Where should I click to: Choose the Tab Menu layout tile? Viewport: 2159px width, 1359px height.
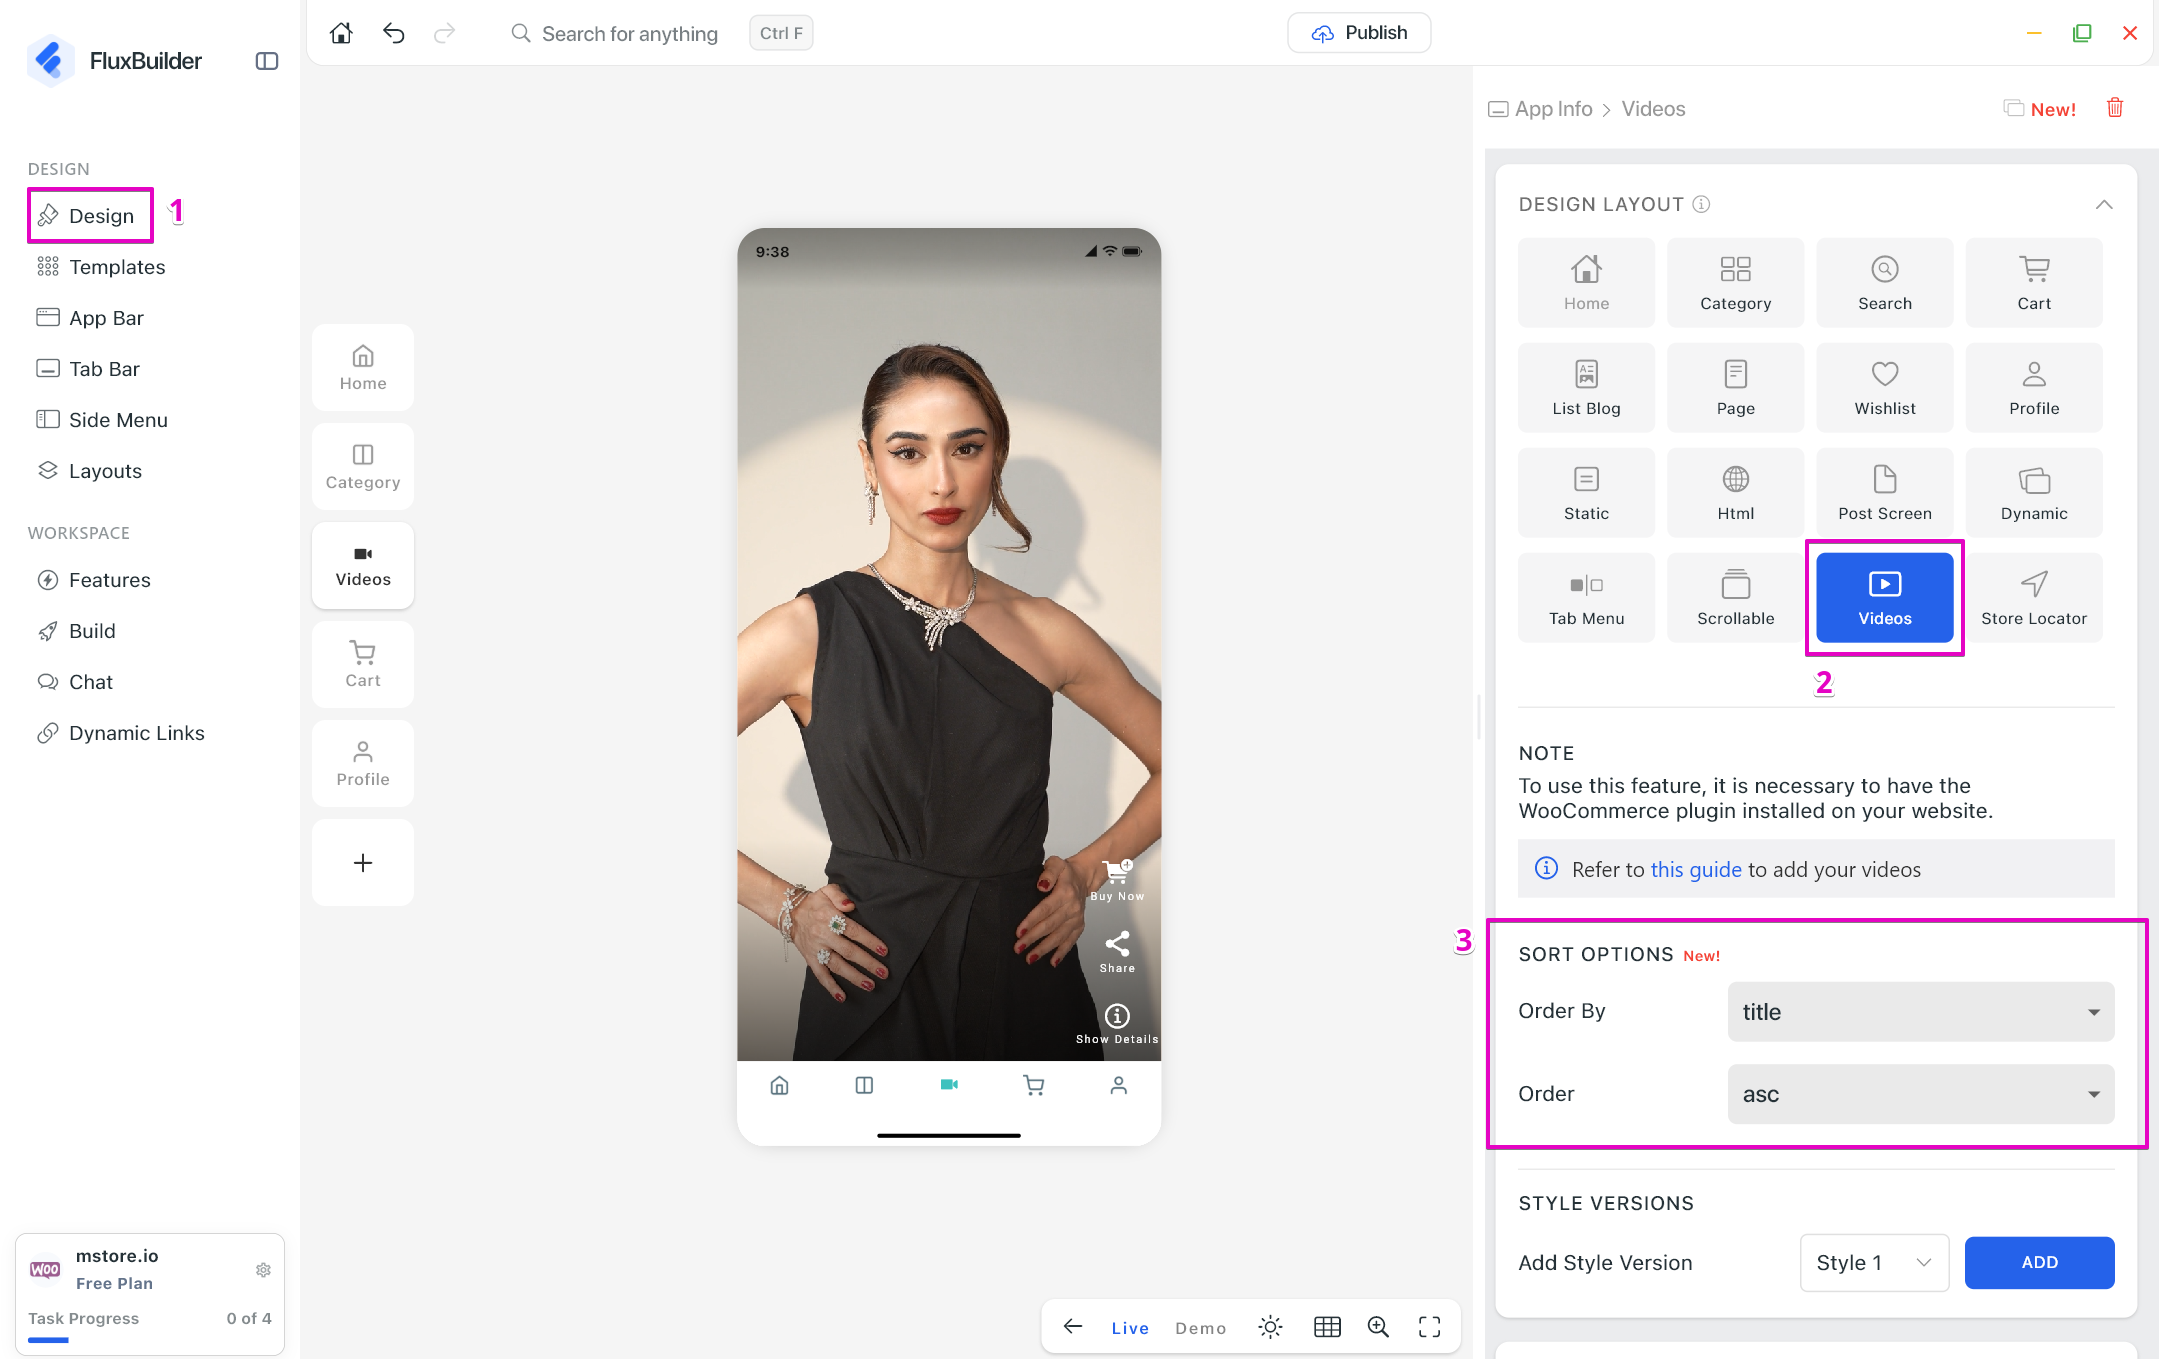(x=1586, y=597)
